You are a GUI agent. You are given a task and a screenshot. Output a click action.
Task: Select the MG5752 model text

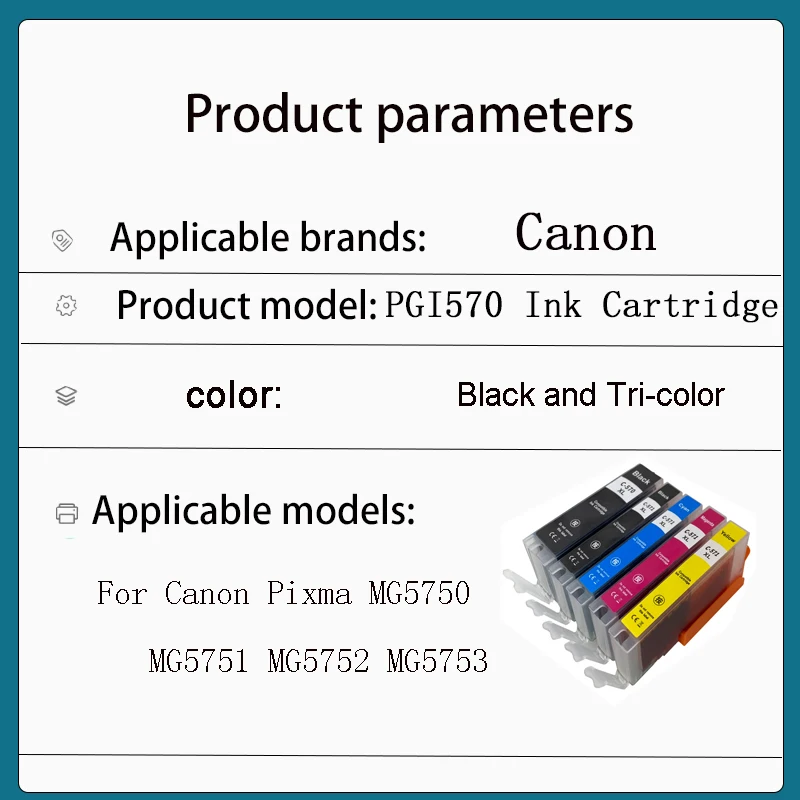pyautogui.click(x=317, y=661)
